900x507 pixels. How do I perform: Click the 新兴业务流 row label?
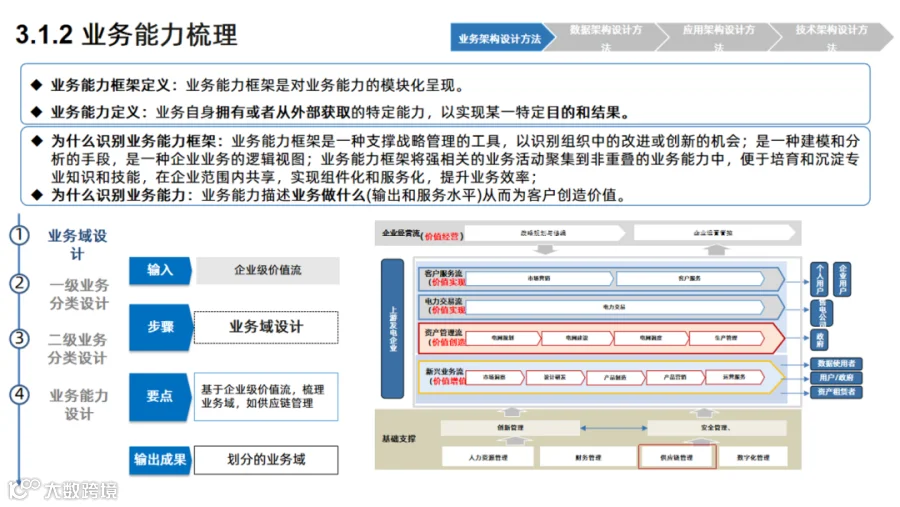tap(444, 371)
